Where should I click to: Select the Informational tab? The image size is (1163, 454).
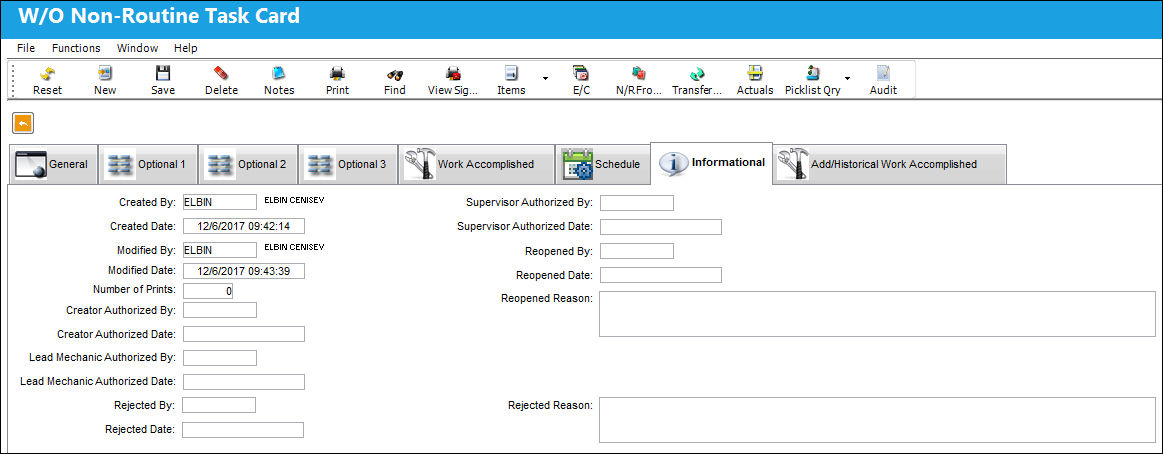click(x=711, y=162)
